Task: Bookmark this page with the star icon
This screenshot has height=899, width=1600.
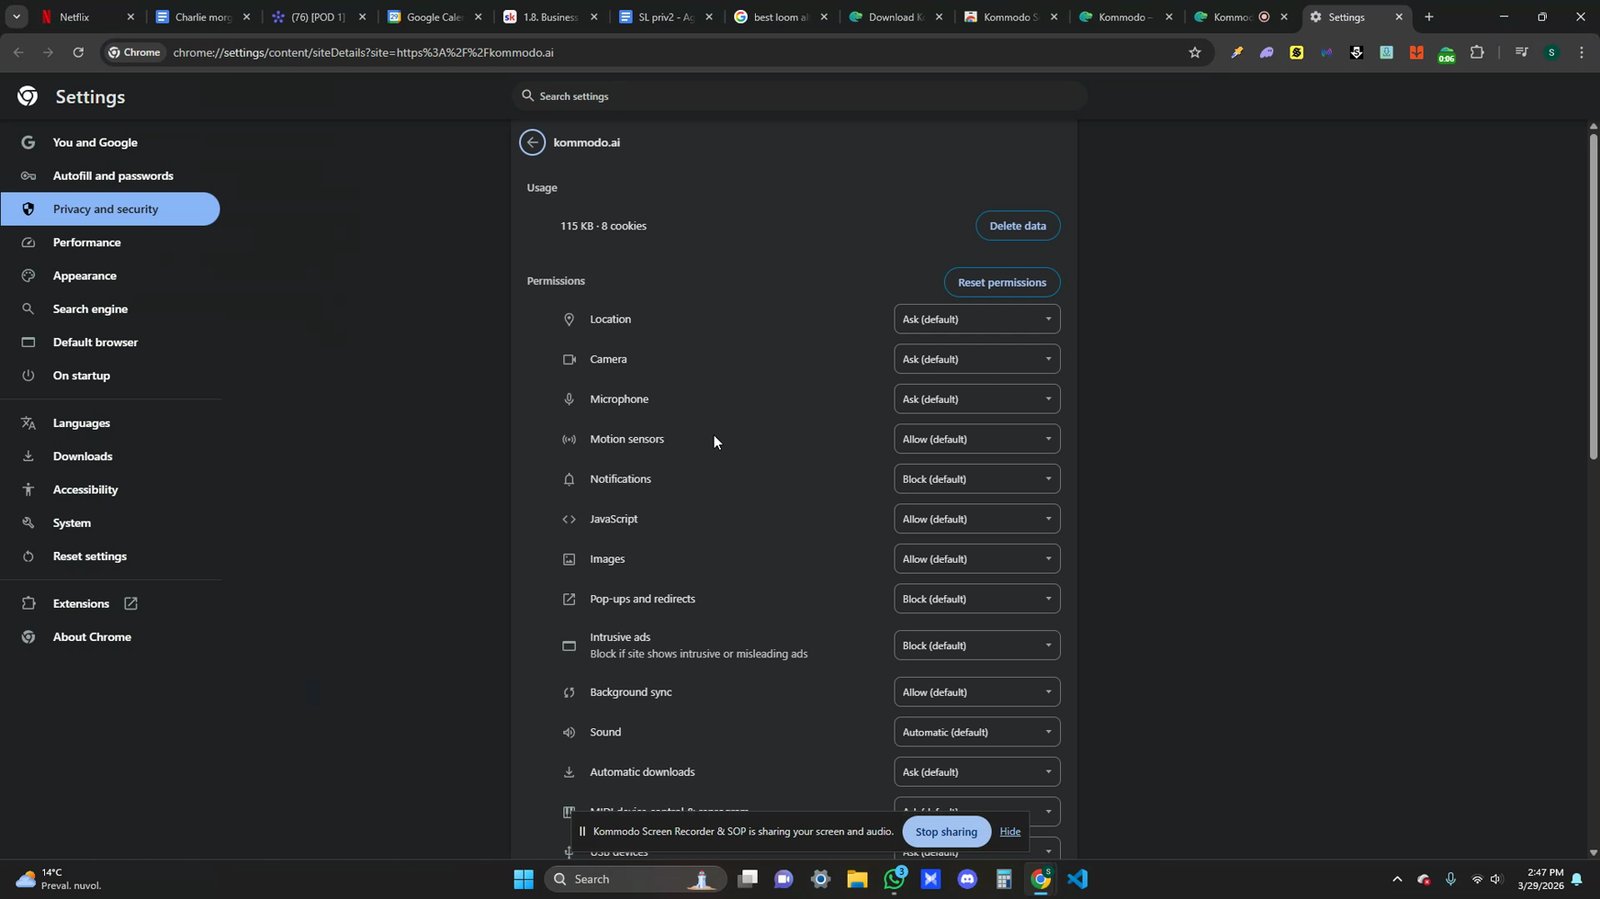Action: 1195,52
